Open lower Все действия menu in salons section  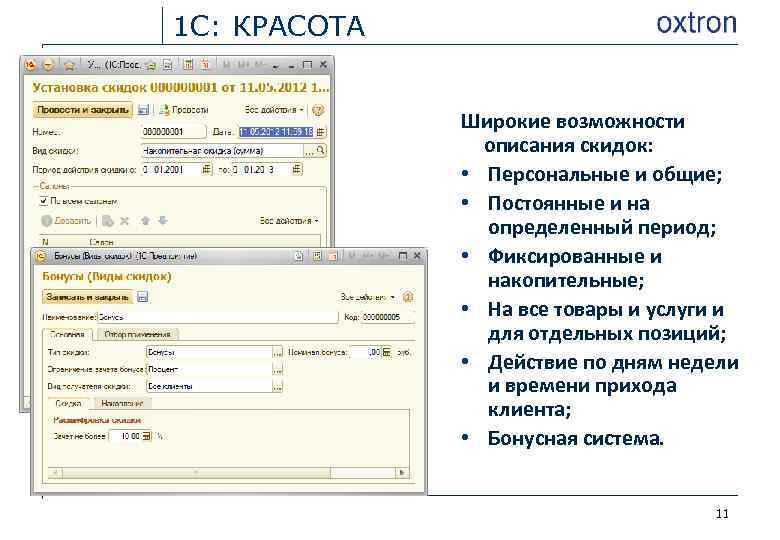289,221
